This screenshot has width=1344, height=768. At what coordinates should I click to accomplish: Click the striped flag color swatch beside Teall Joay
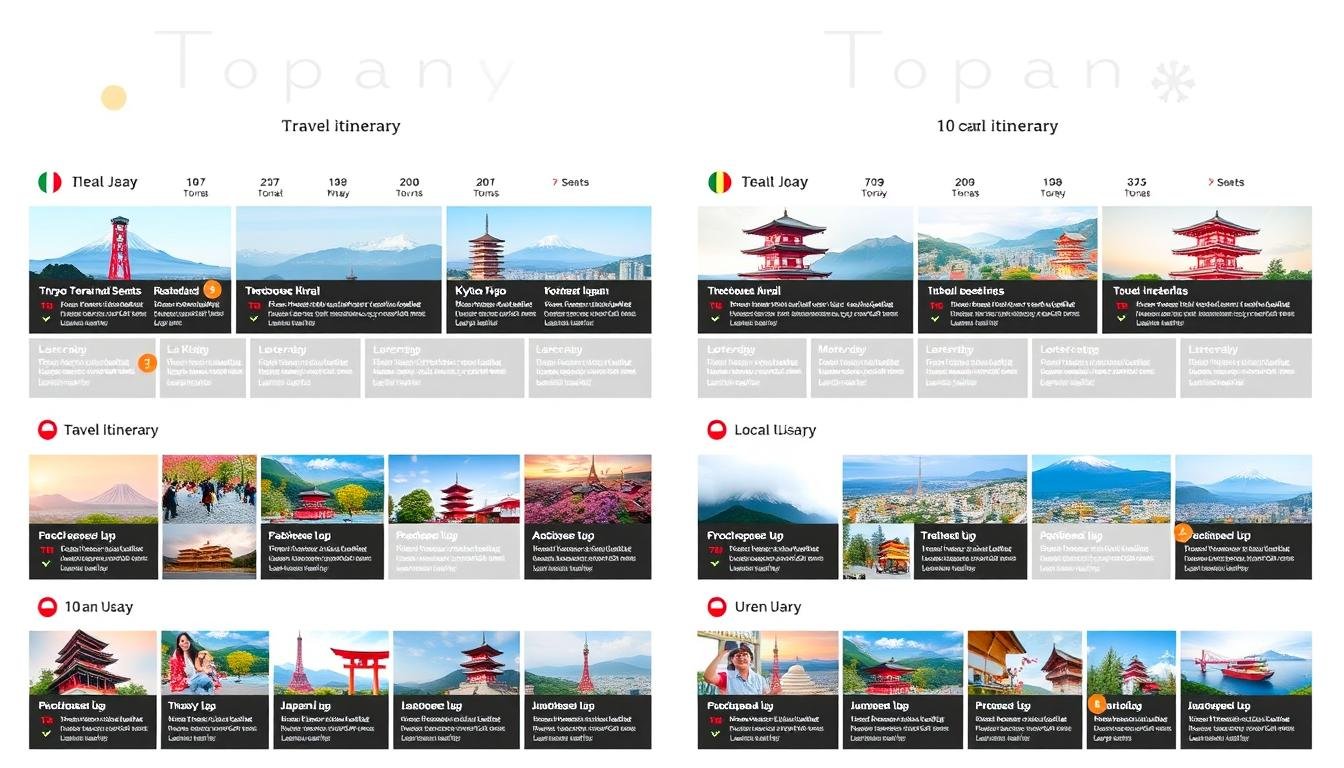(718, 181)
